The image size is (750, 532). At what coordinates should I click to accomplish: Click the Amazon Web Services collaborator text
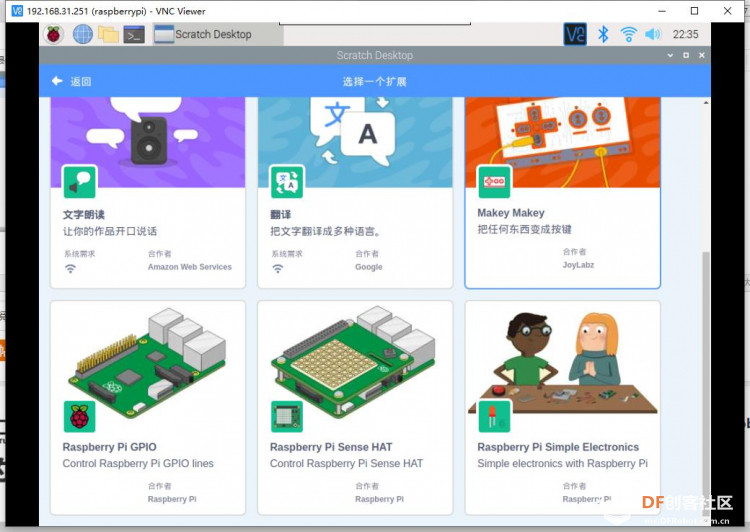coord(189,267)
